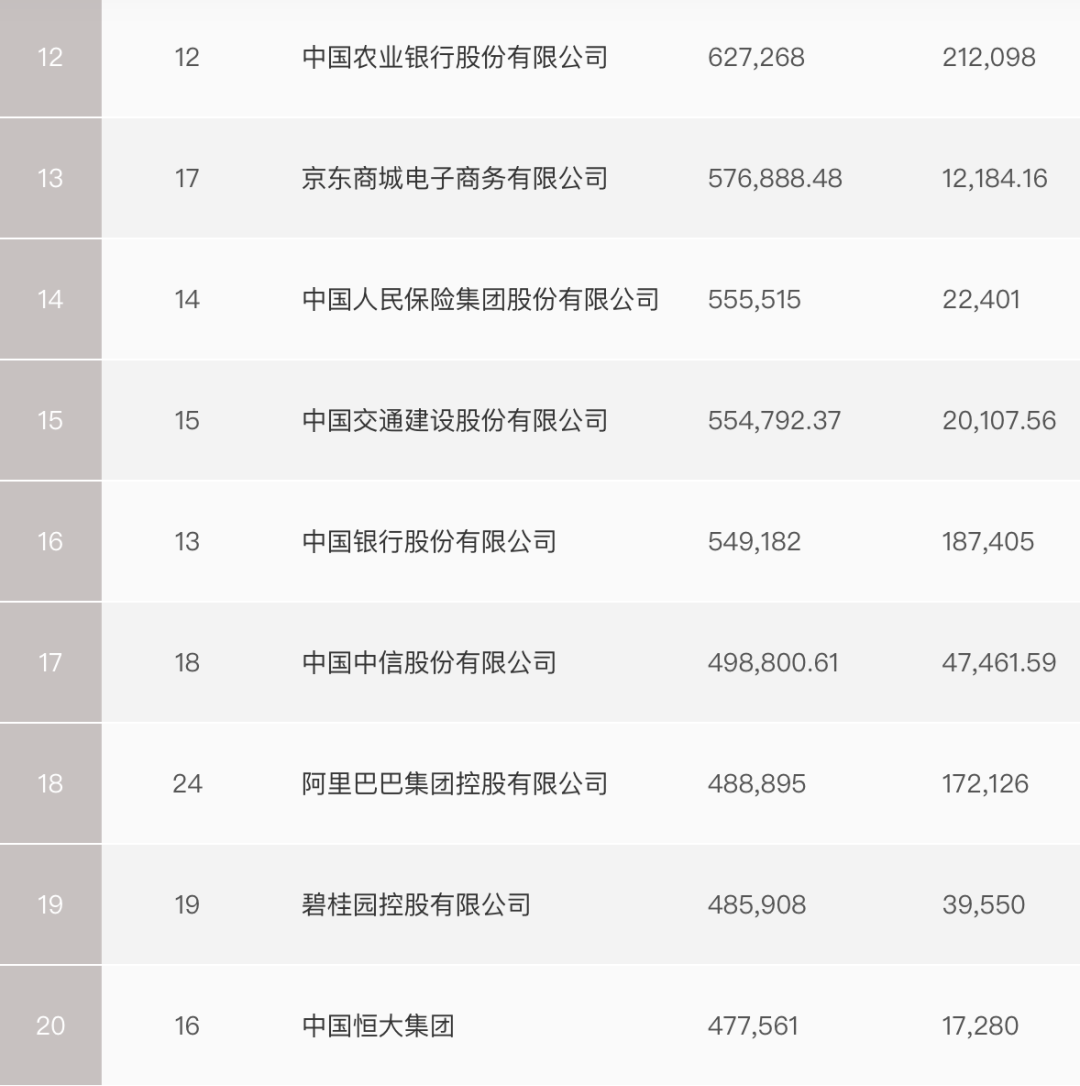Open 中国恒大集团 entry
Screen dimensions: 1080x1086
point(378,1026)
